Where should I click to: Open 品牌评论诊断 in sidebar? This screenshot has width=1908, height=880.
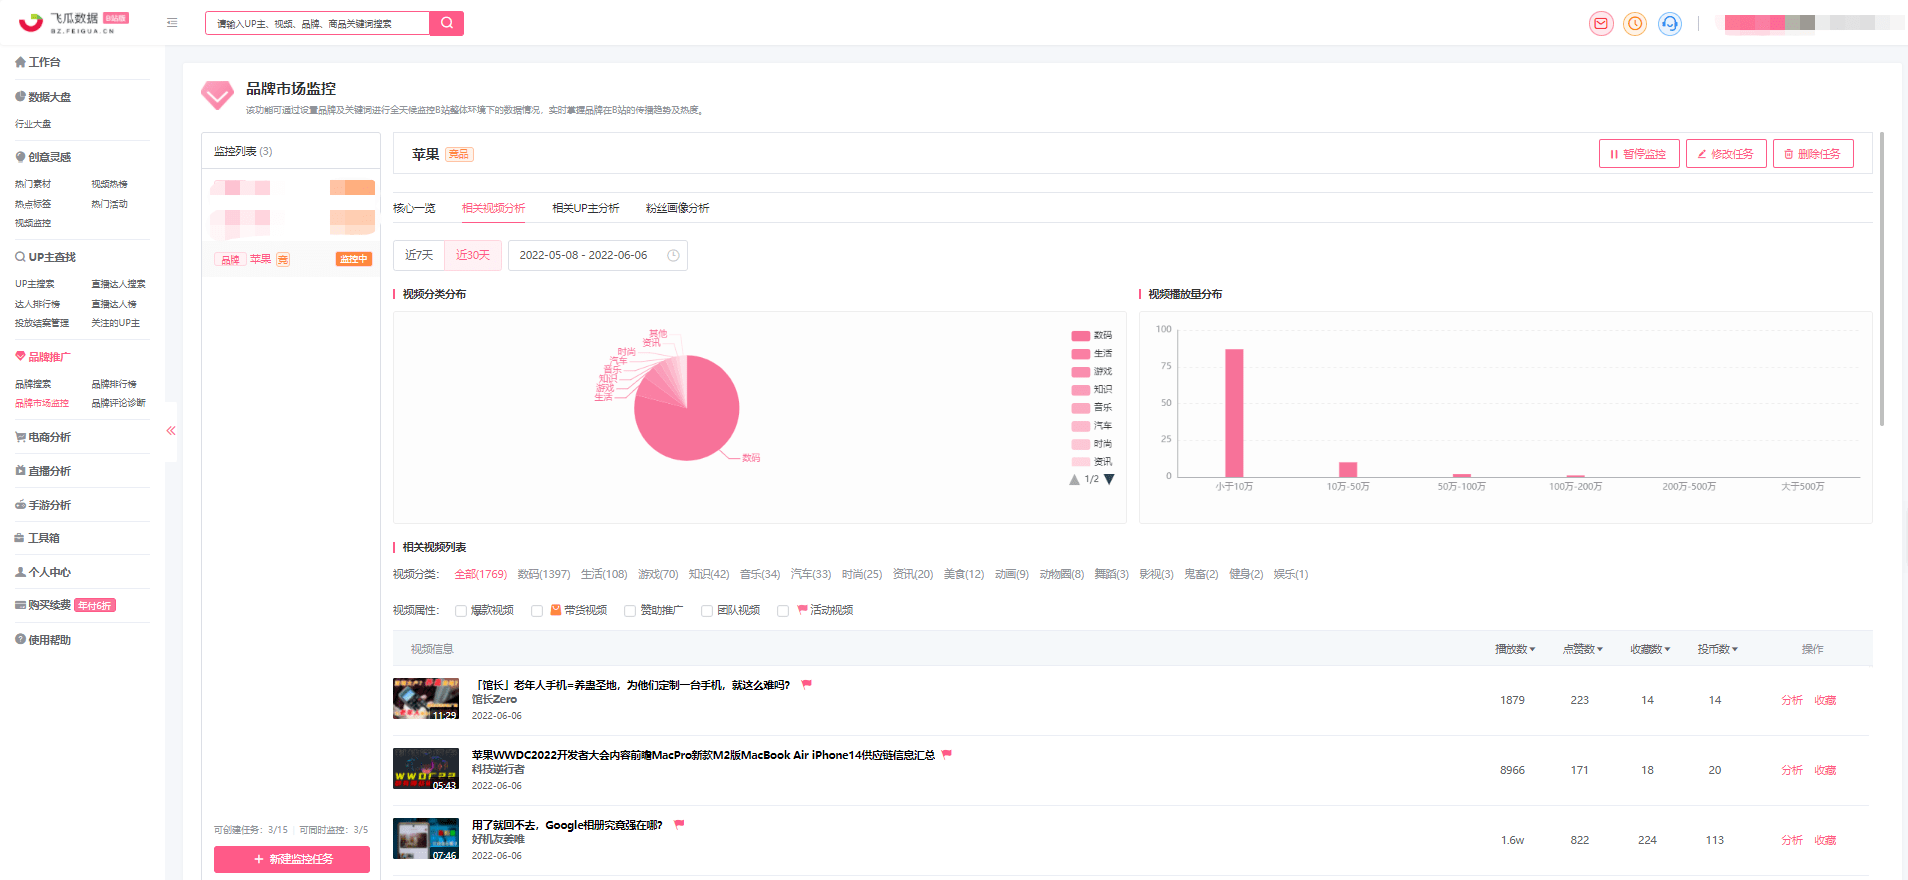(118, 404)
